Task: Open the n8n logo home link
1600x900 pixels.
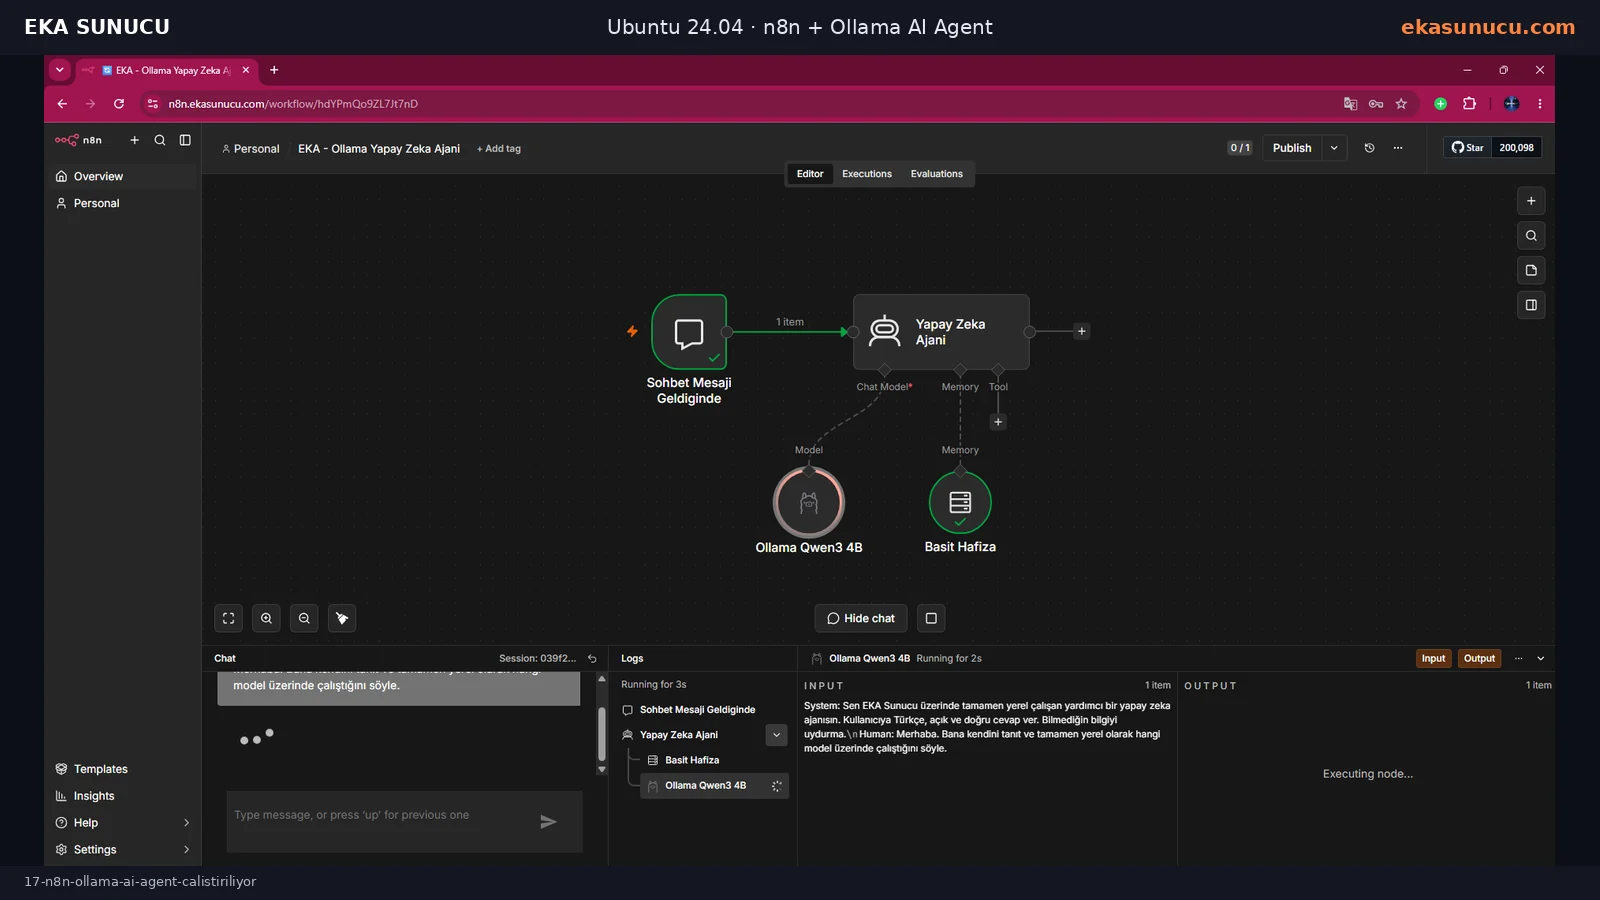Action: click(78, 140)
